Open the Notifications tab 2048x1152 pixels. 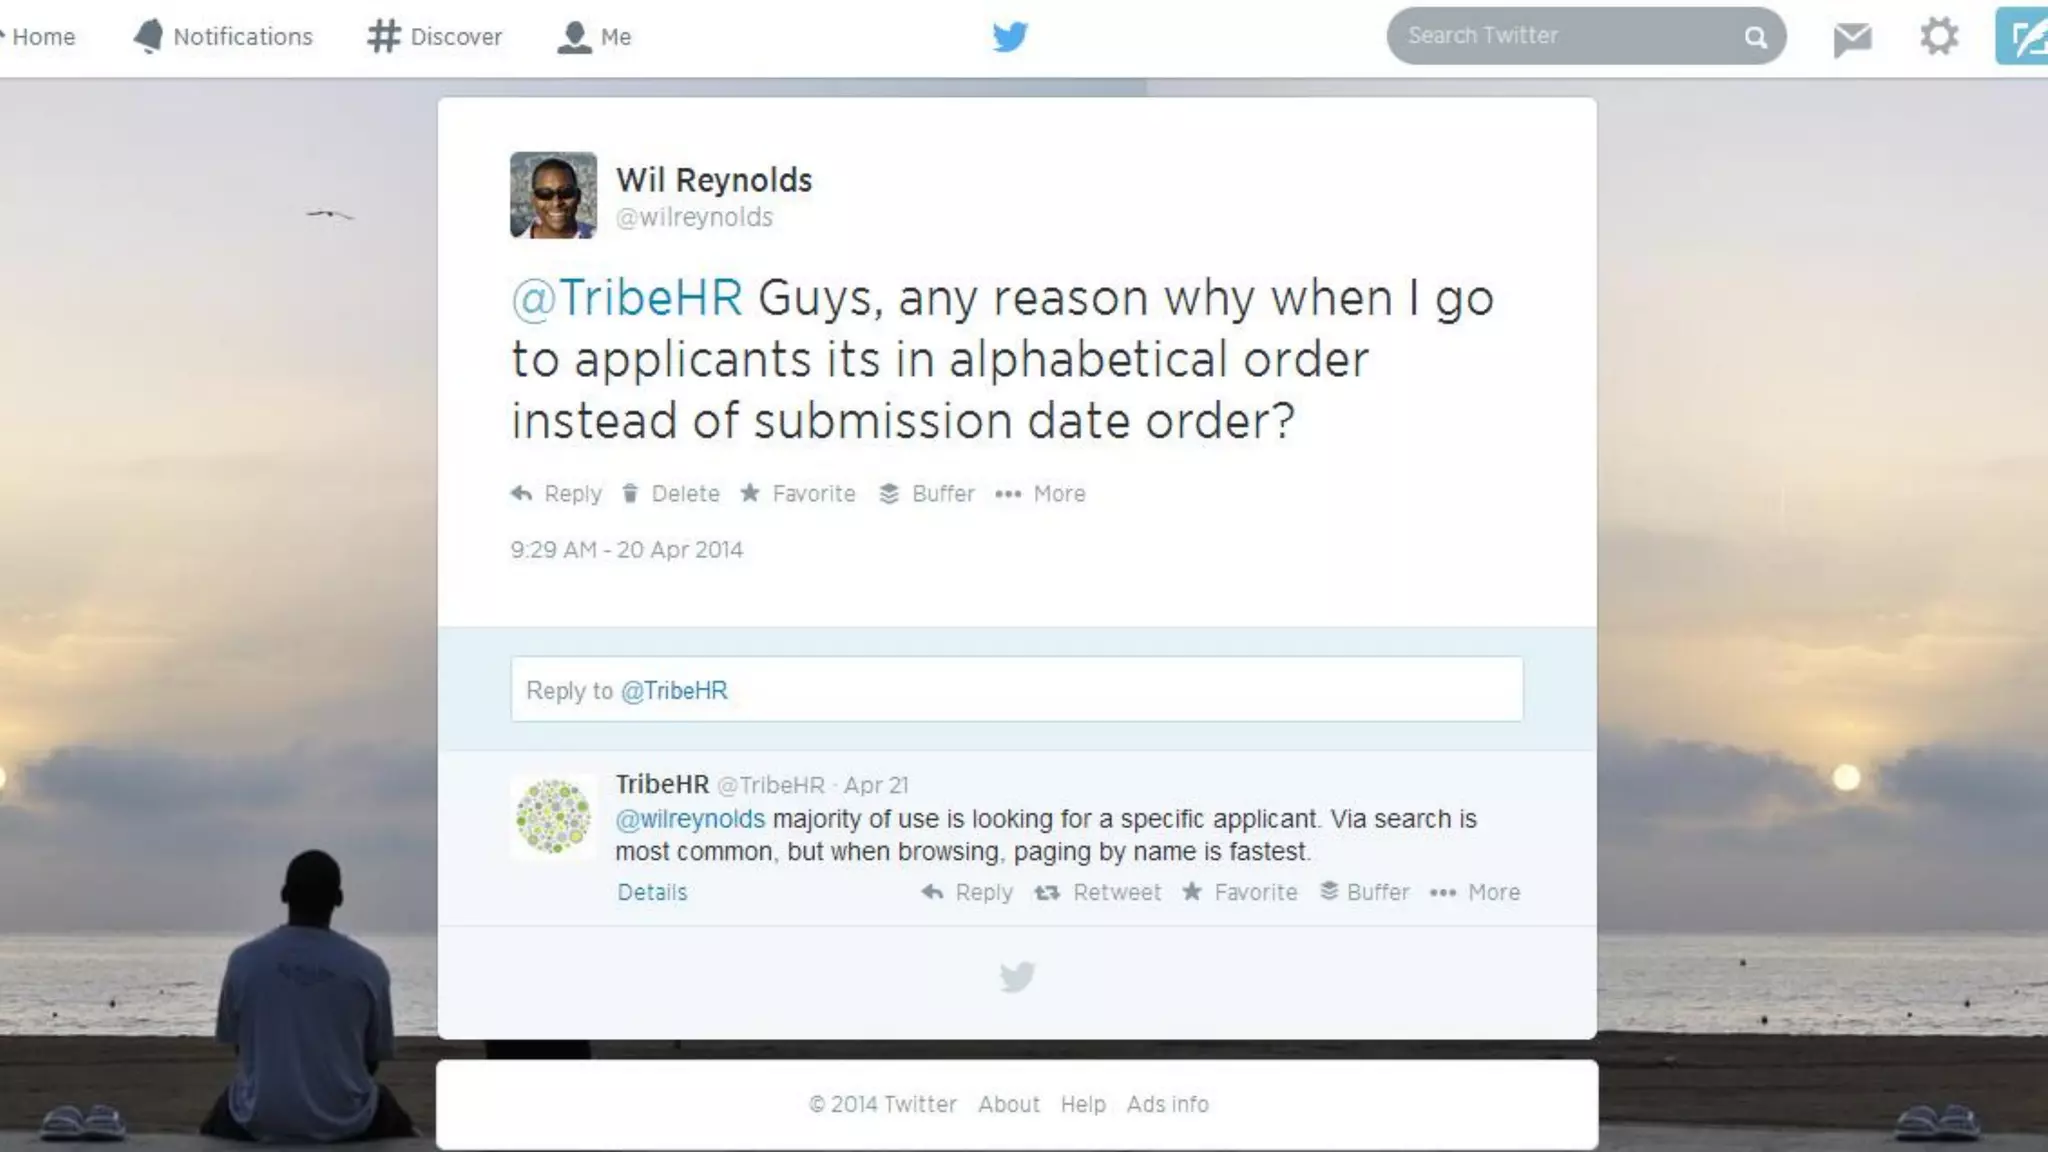coord(223,37)
